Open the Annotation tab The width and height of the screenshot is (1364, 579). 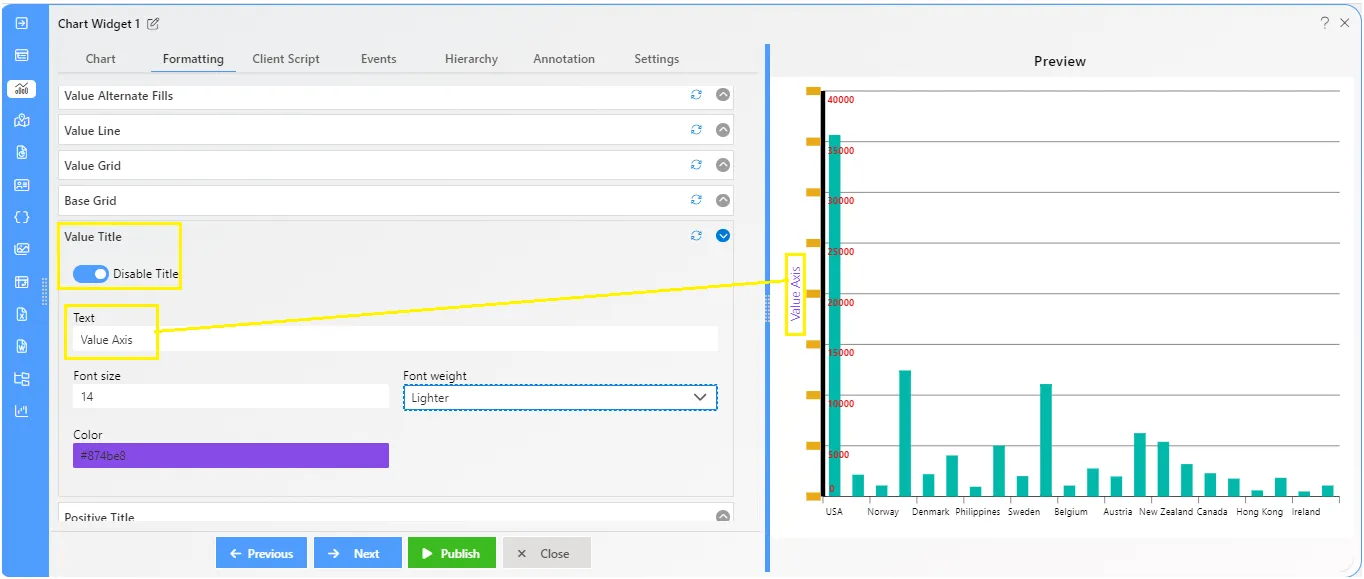click(564, 59)
